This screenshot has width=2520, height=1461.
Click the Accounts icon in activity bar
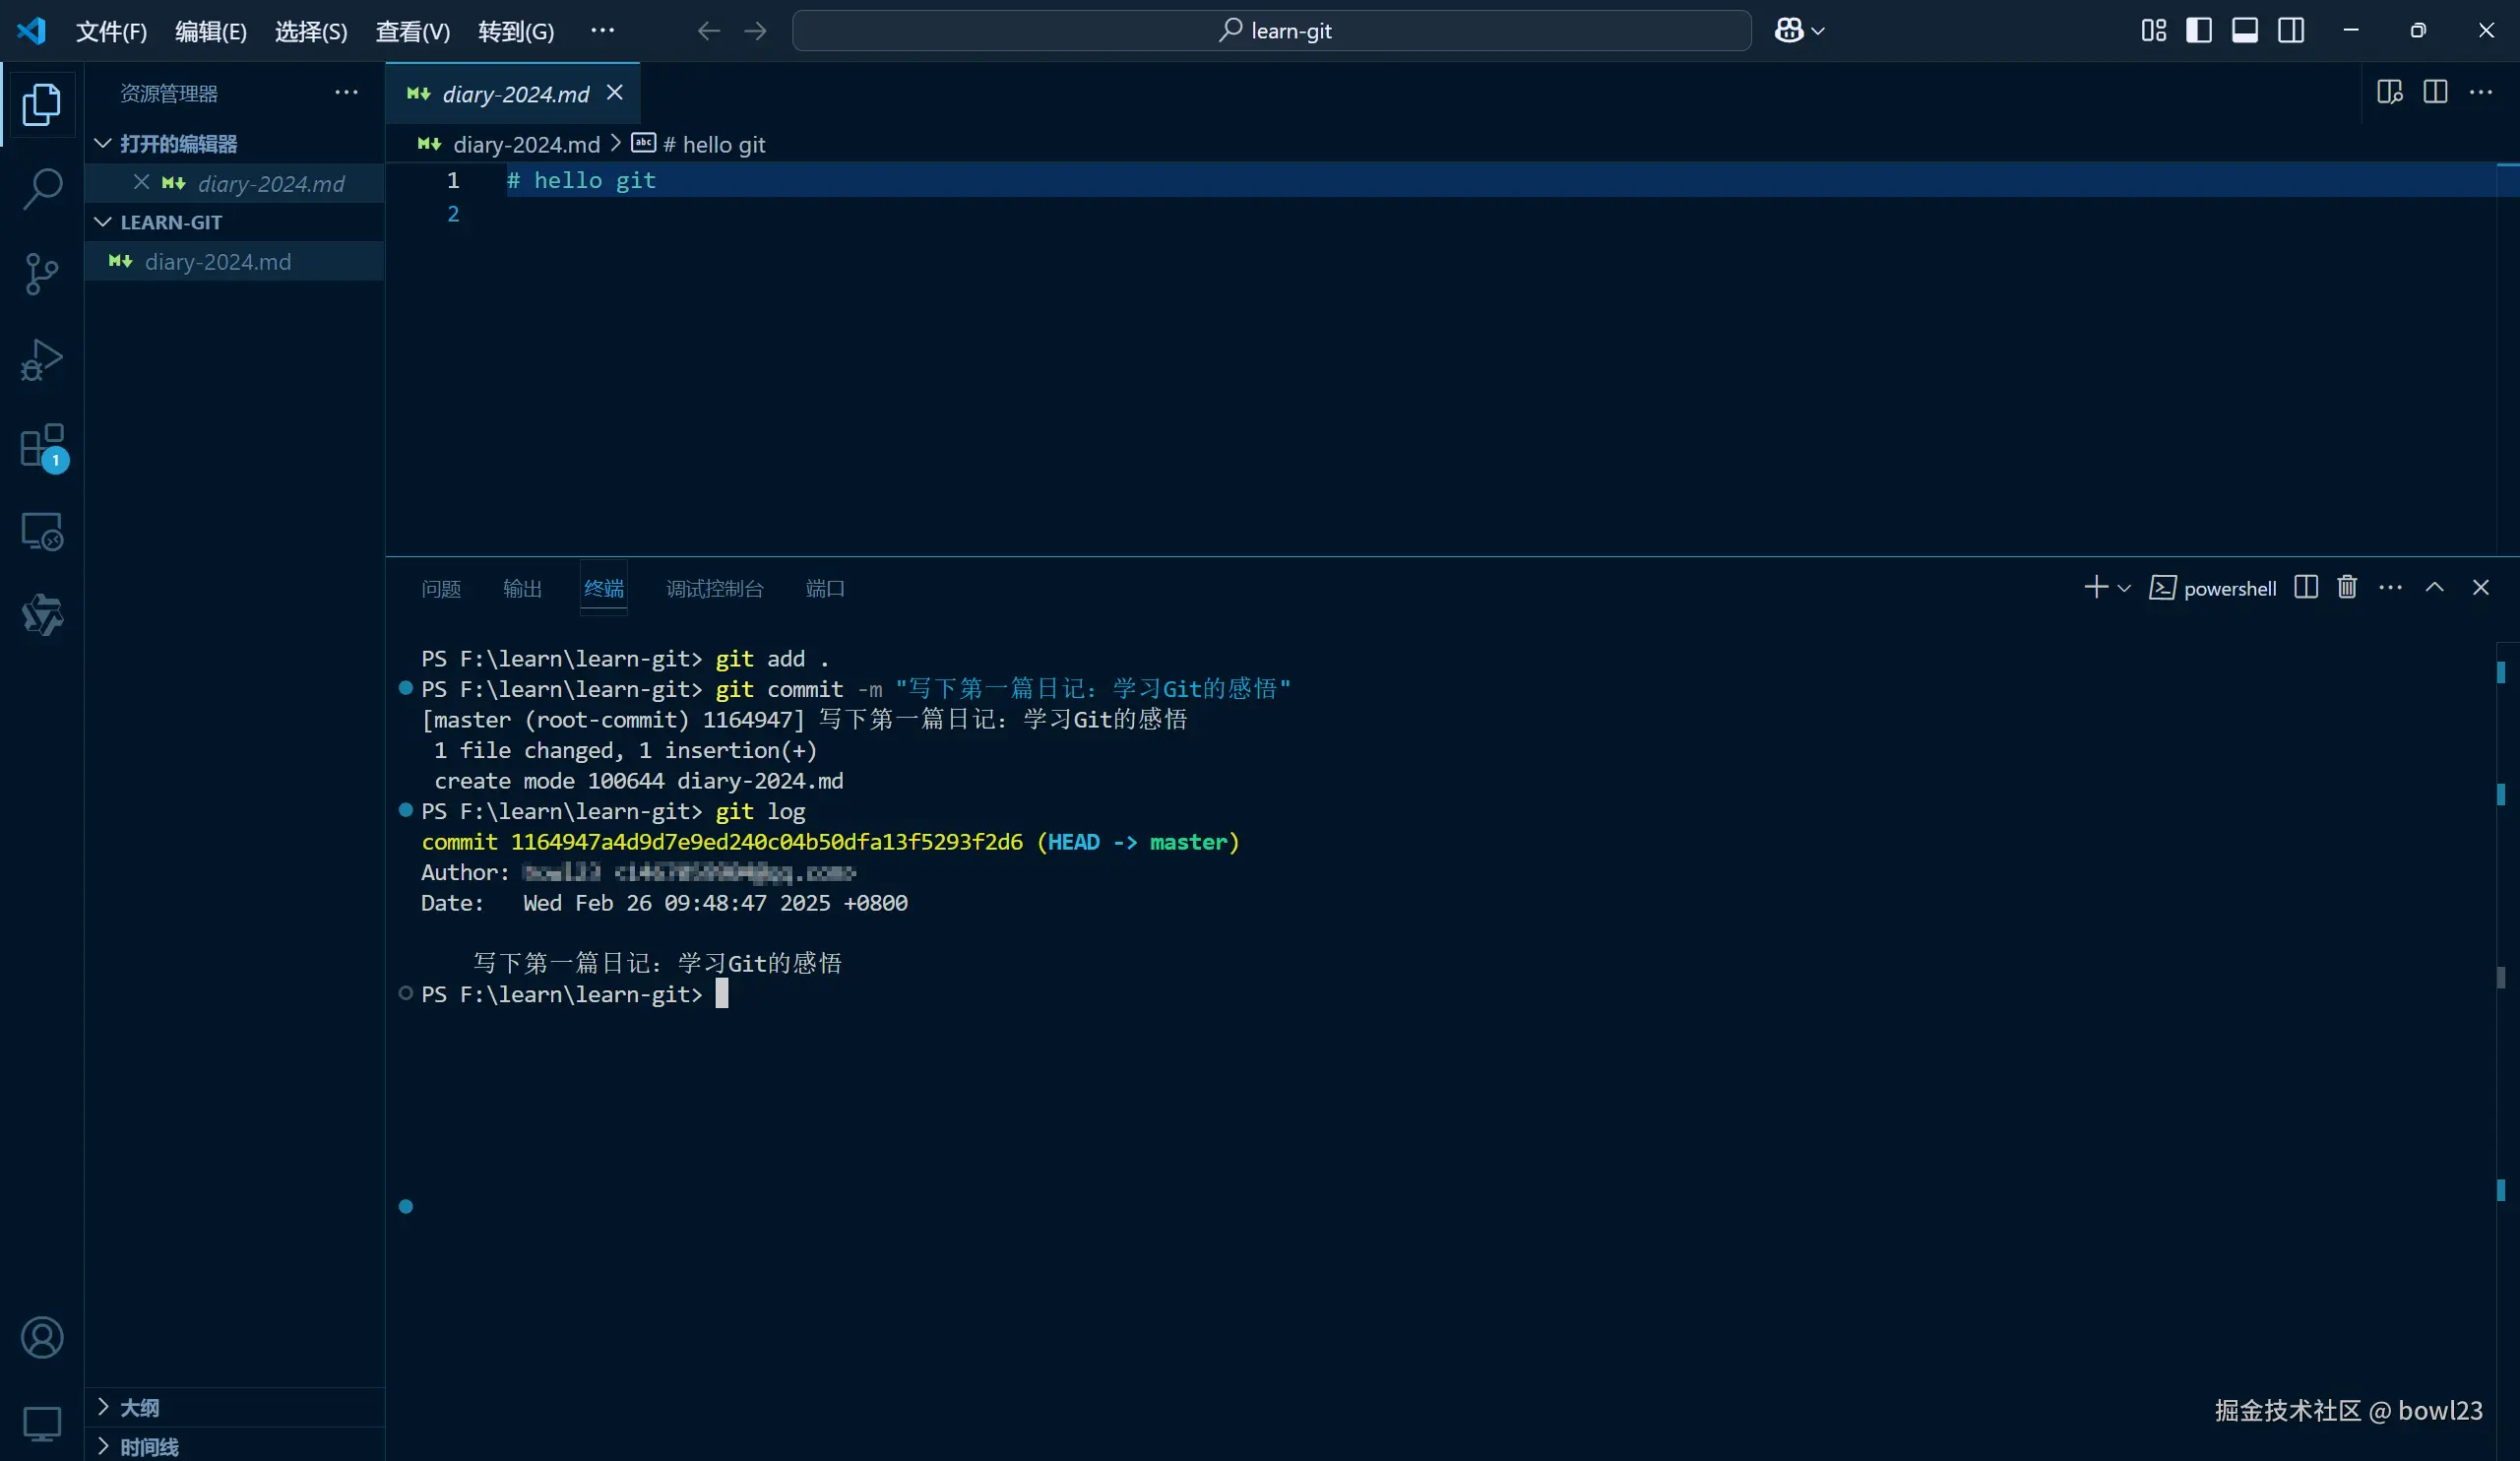pyautogui.click(x=41, y=1337)
